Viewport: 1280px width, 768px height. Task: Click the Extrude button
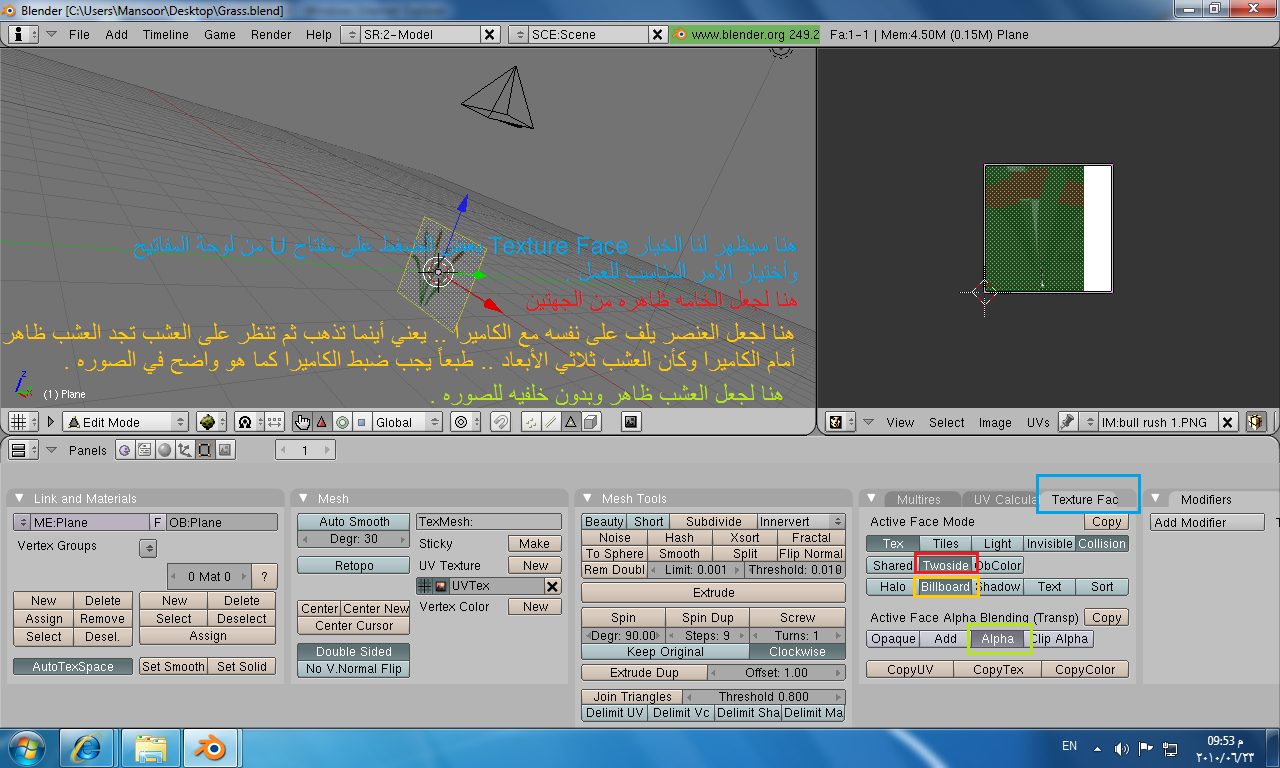pos(713,593)
